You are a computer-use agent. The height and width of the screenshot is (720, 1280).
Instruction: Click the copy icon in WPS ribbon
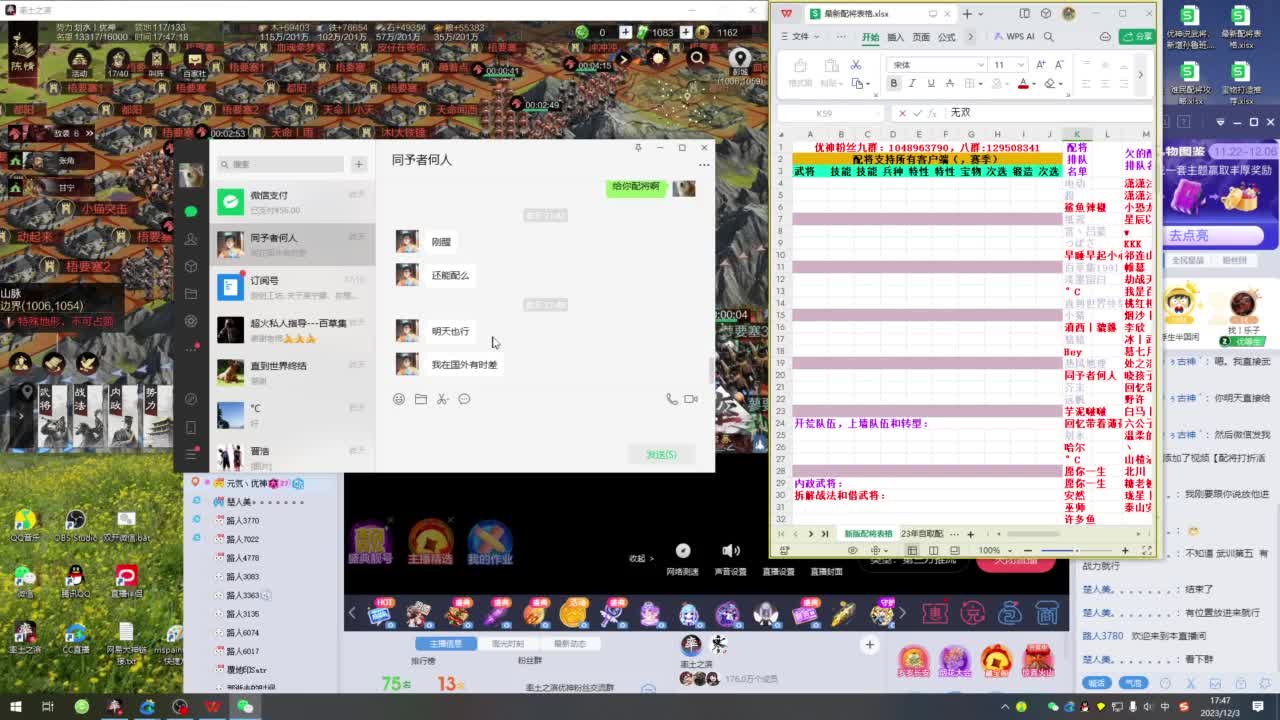click(x=857, y=84)
